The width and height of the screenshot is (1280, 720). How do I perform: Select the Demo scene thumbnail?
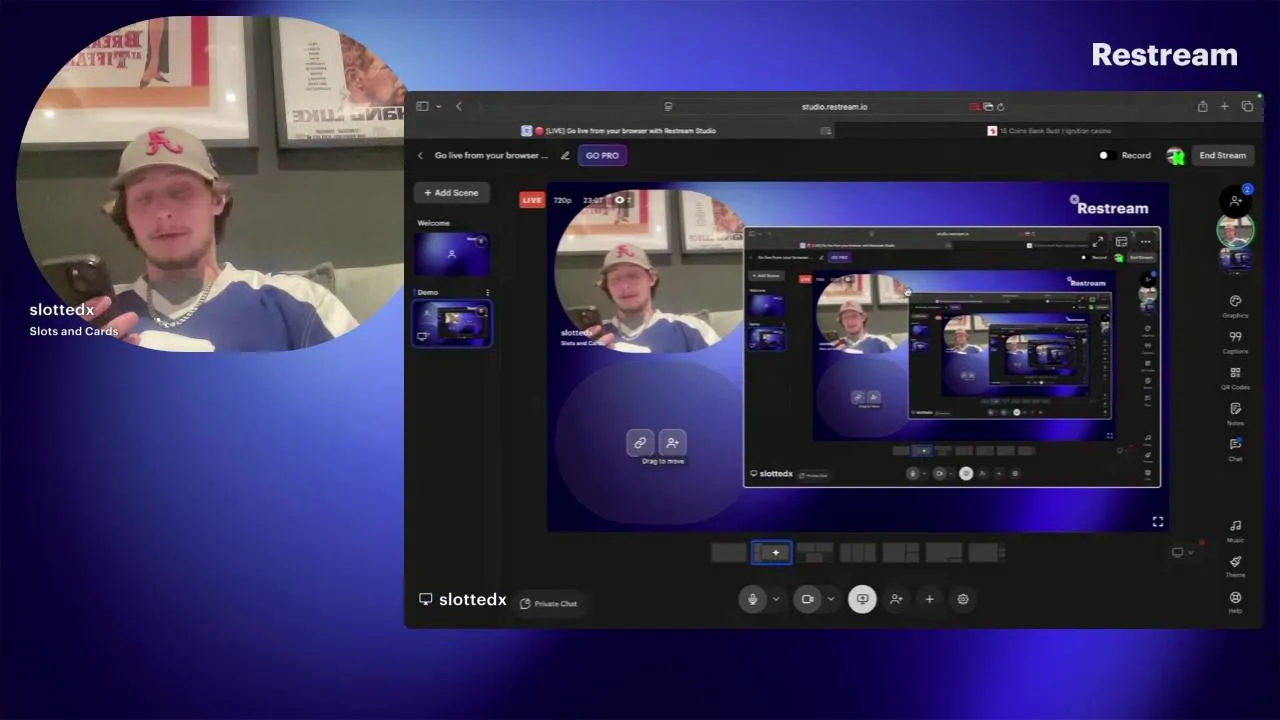point(452,324)
